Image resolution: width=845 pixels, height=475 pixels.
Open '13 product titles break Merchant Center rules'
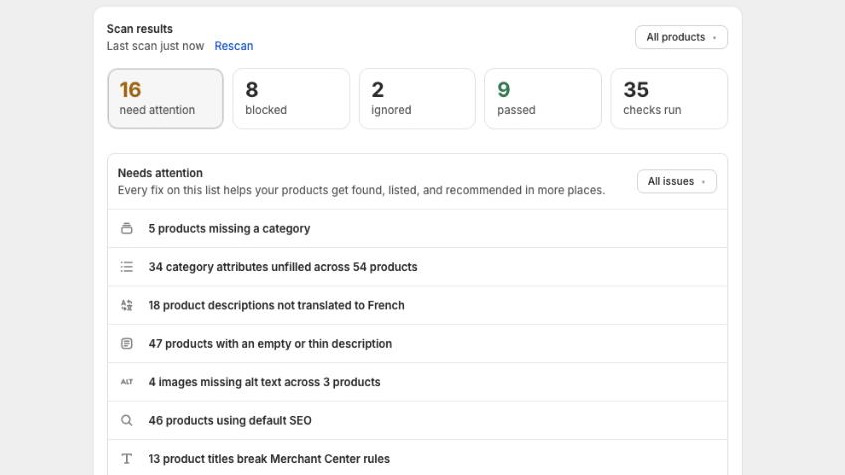418,459
